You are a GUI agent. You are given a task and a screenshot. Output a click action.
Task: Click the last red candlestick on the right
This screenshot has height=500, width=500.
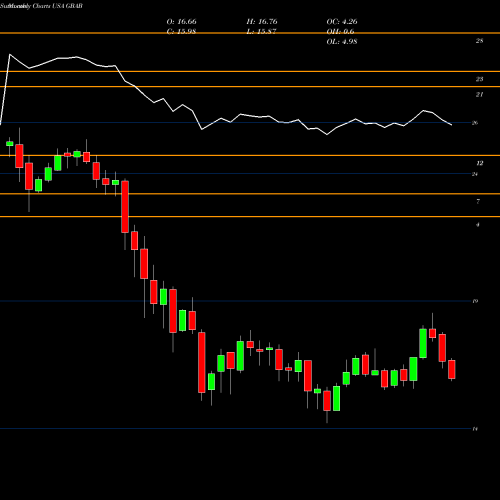coord(452,369)
